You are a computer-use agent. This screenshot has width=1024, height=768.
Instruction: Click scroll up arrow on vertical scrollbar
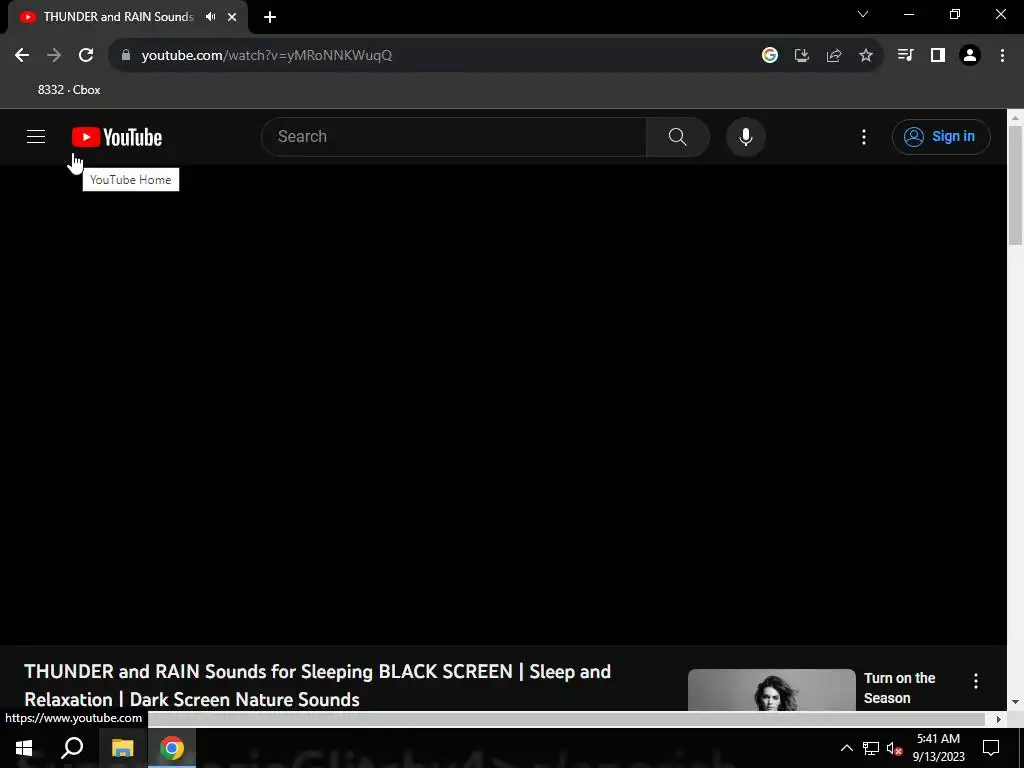click(x=1015, y=118)
